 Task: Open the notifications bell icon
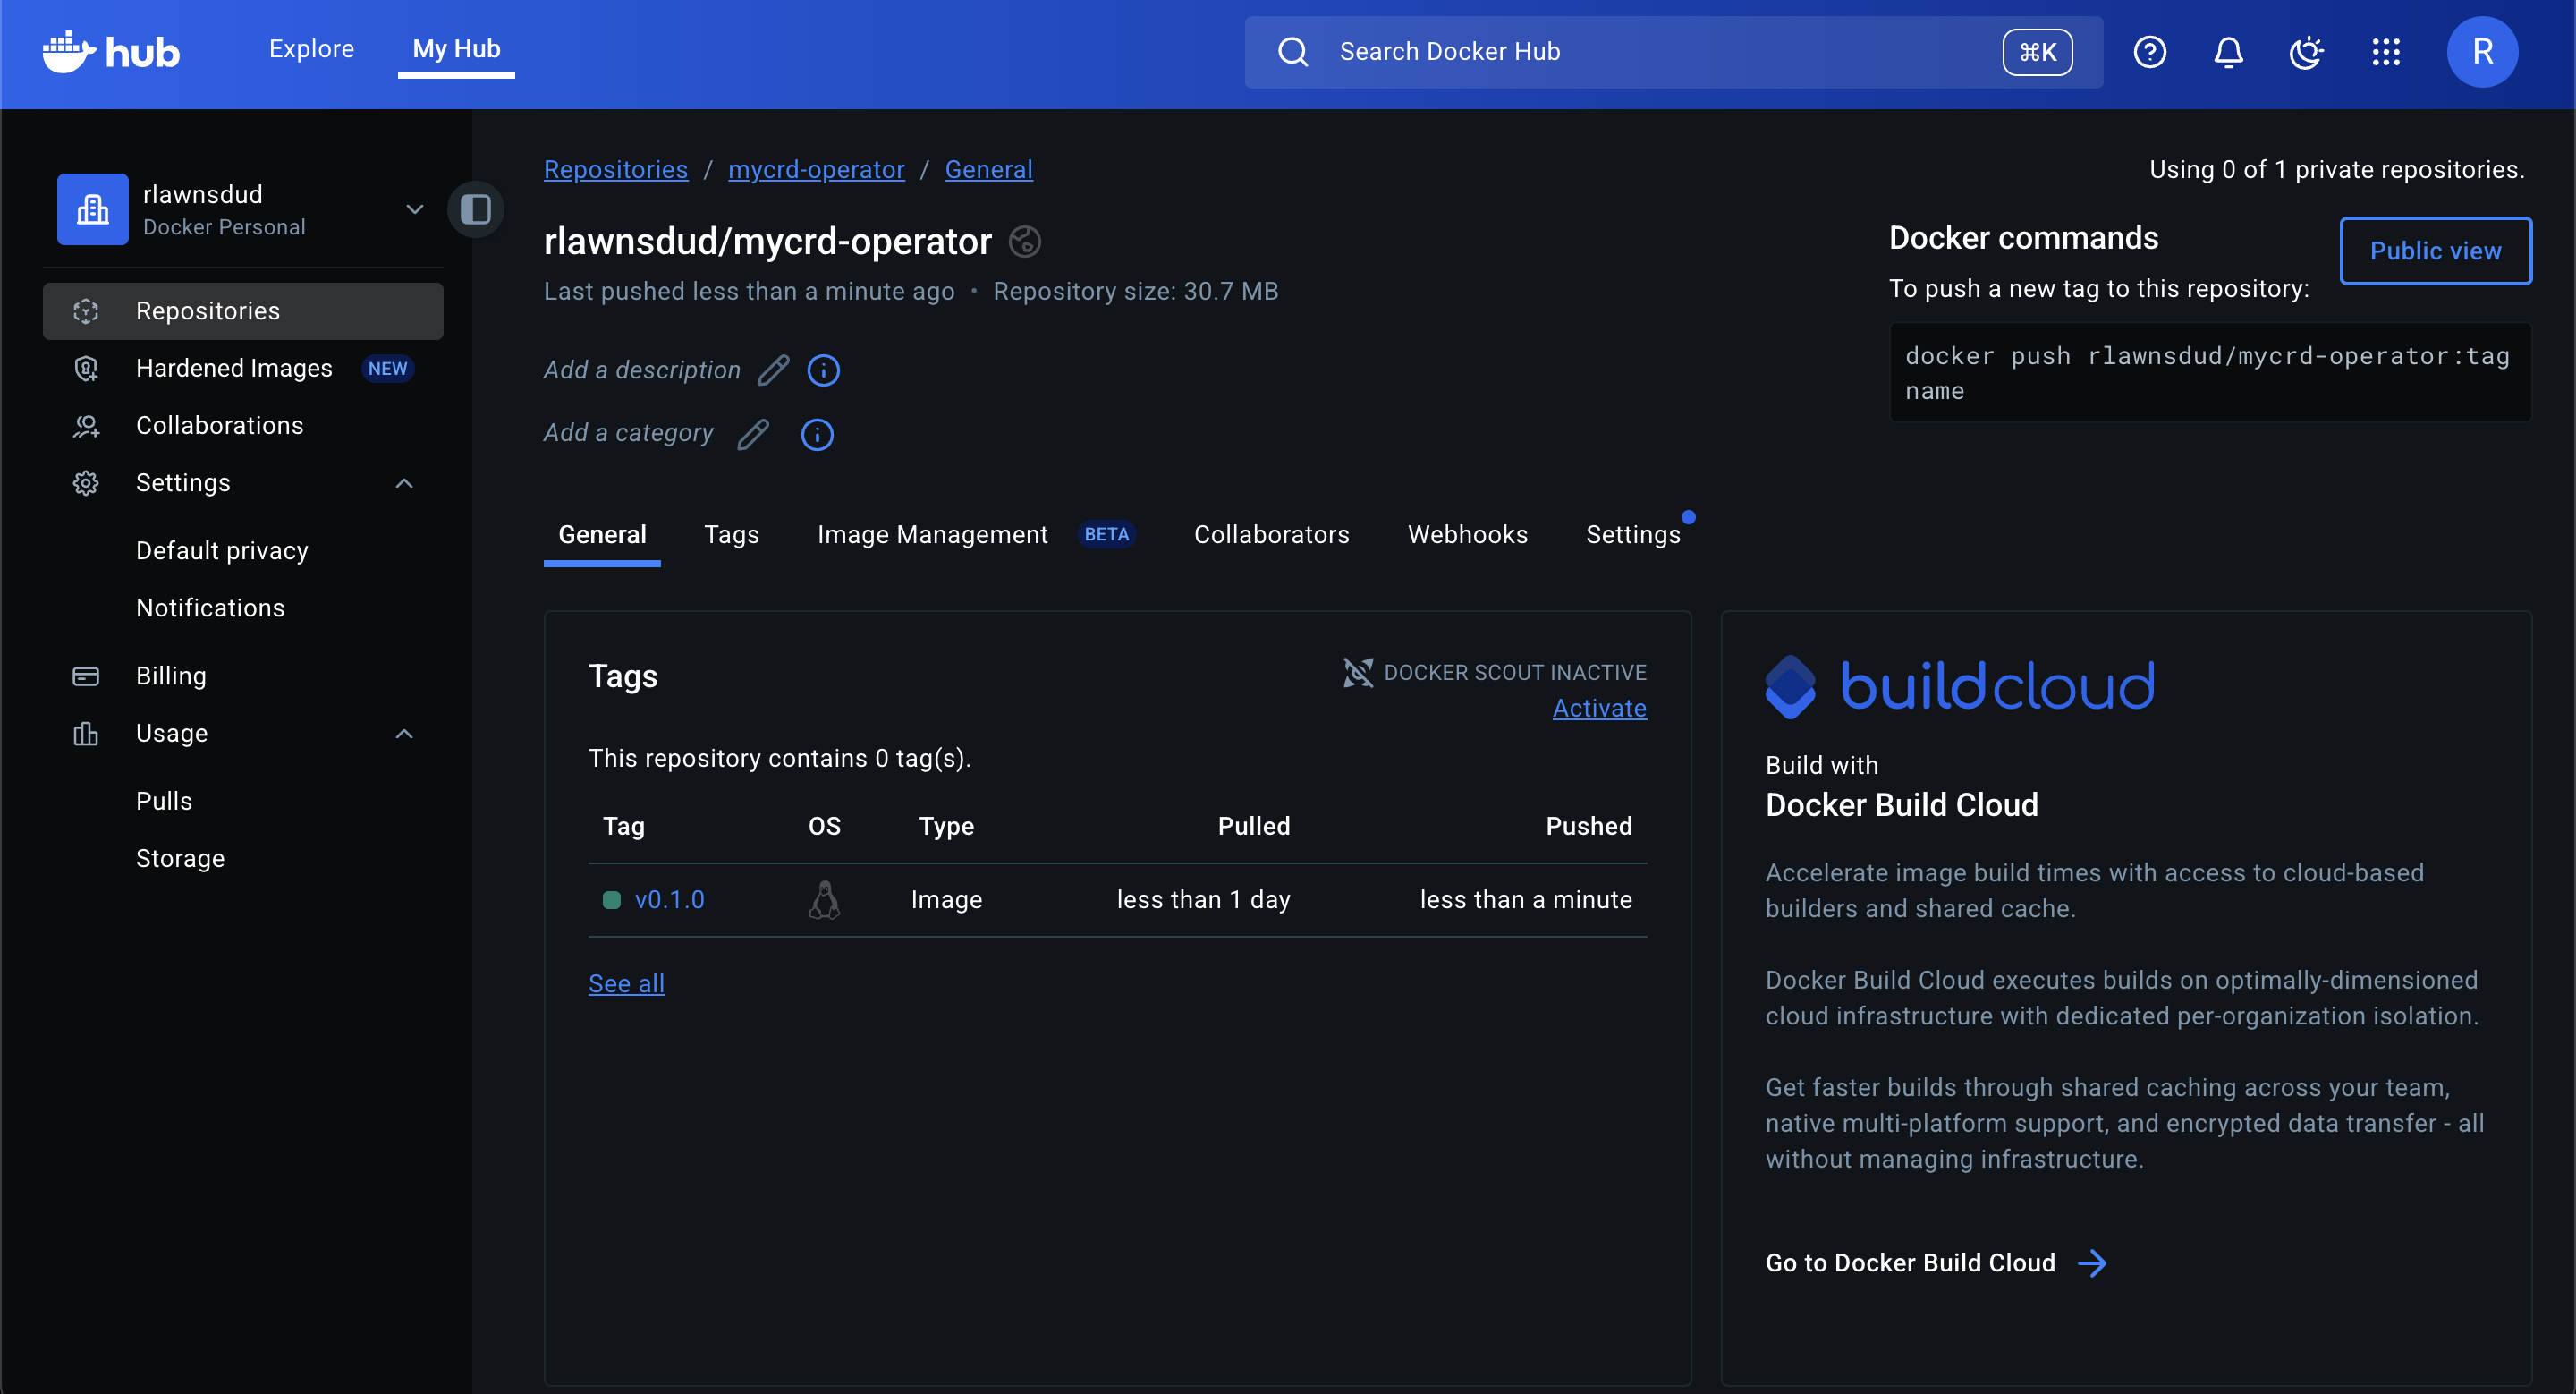pyautogui.click(x=2228, y=52)
